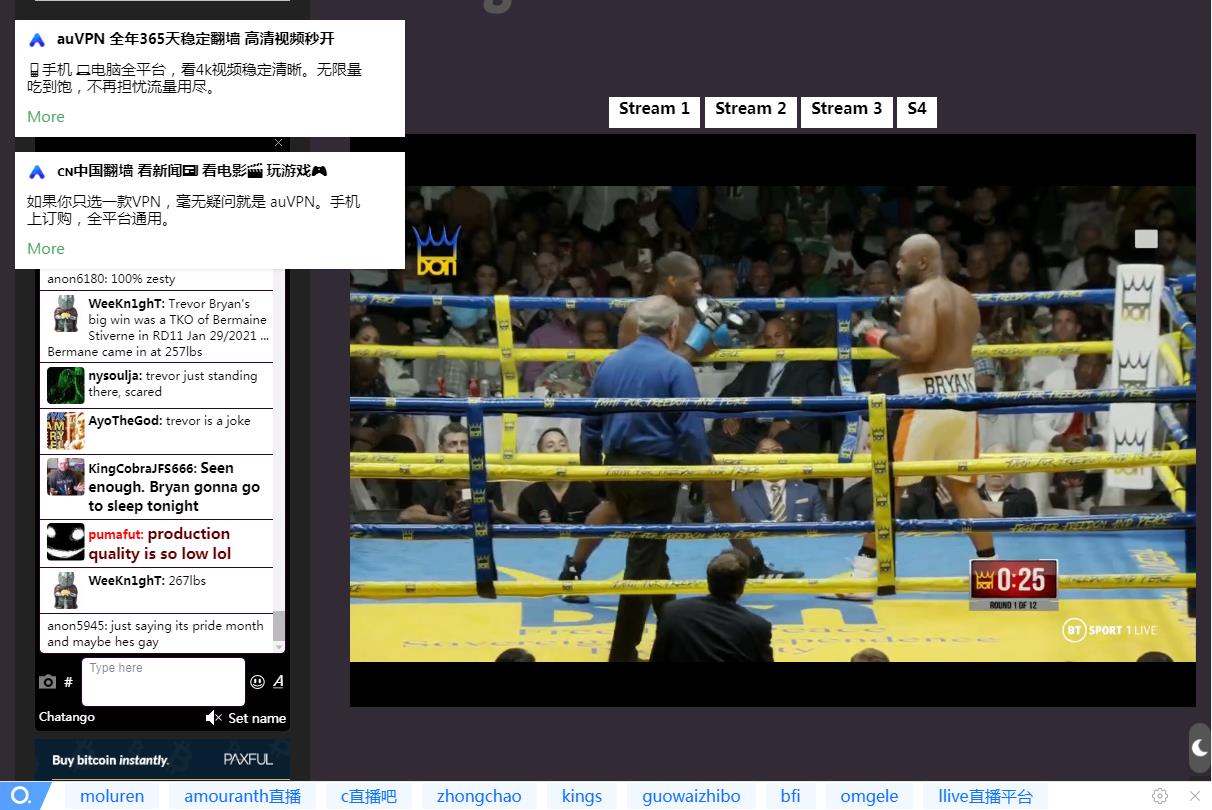Select 'omgele' suggestion
The height and width of the screenshot is (810, 1212).
(x=869, y=796)
